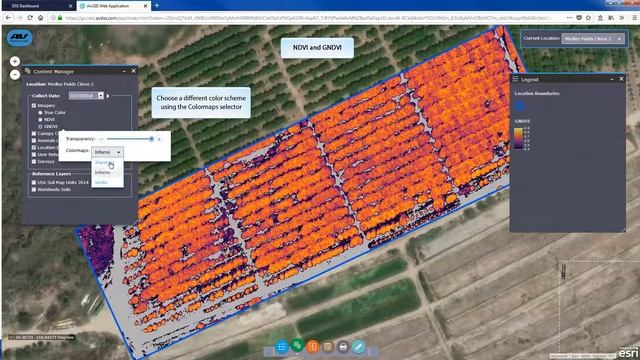Enable USA Soil Map Units 2014 layer
Image resolution: width=640 pixels, height=360 pixels.
34,182
